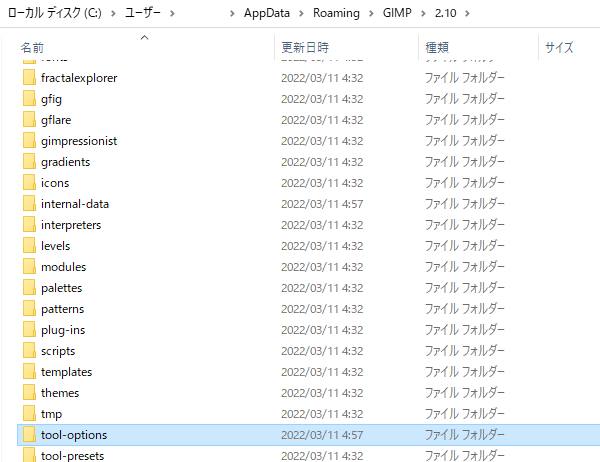Click the tool-presets folder name
Image resolution: width=600 pixels, height=462 pixels.
72,456
